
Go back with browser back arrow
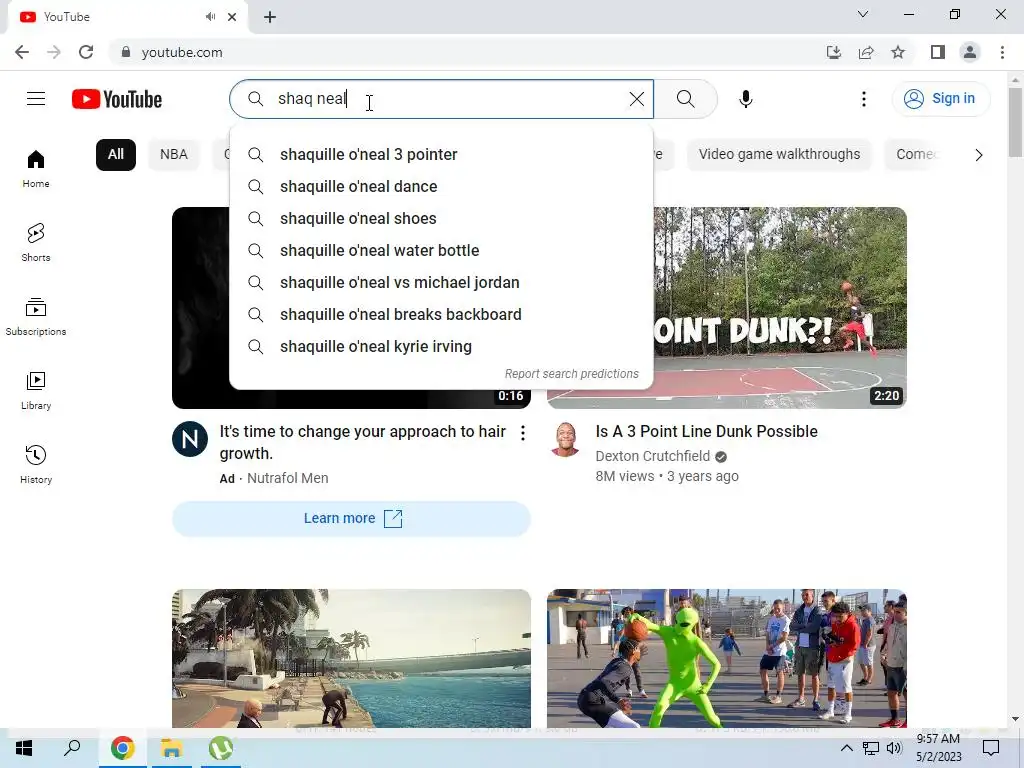click(x=22, y=52)
